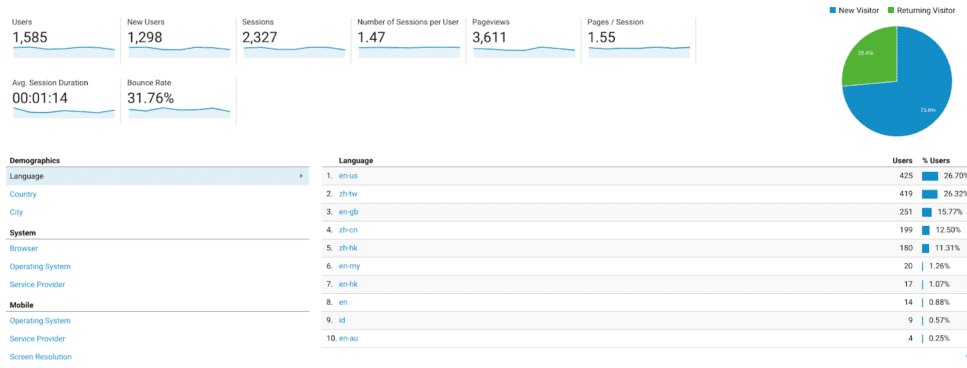The height and width of the screenshot is (368, 967).
Task: Click the 419 users value for zh-tw
Action: (906, 194)
